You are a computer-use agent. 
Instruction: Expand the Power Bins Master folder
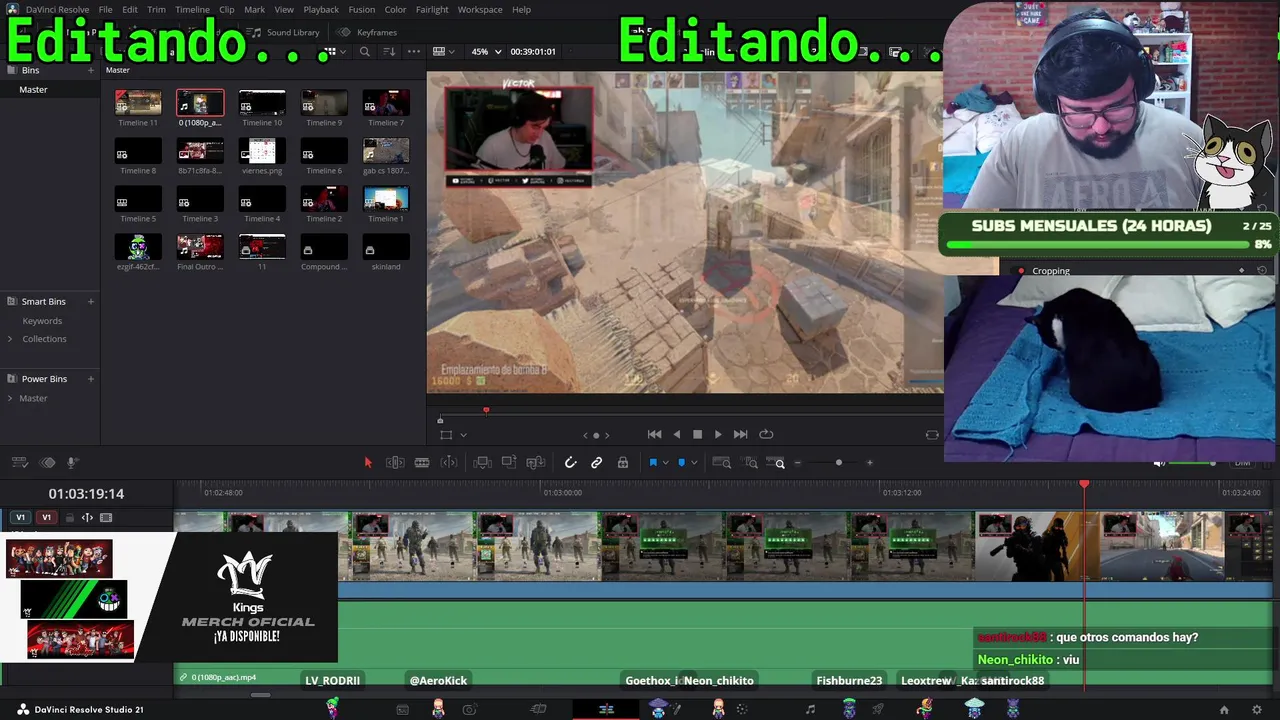[10, 398]
